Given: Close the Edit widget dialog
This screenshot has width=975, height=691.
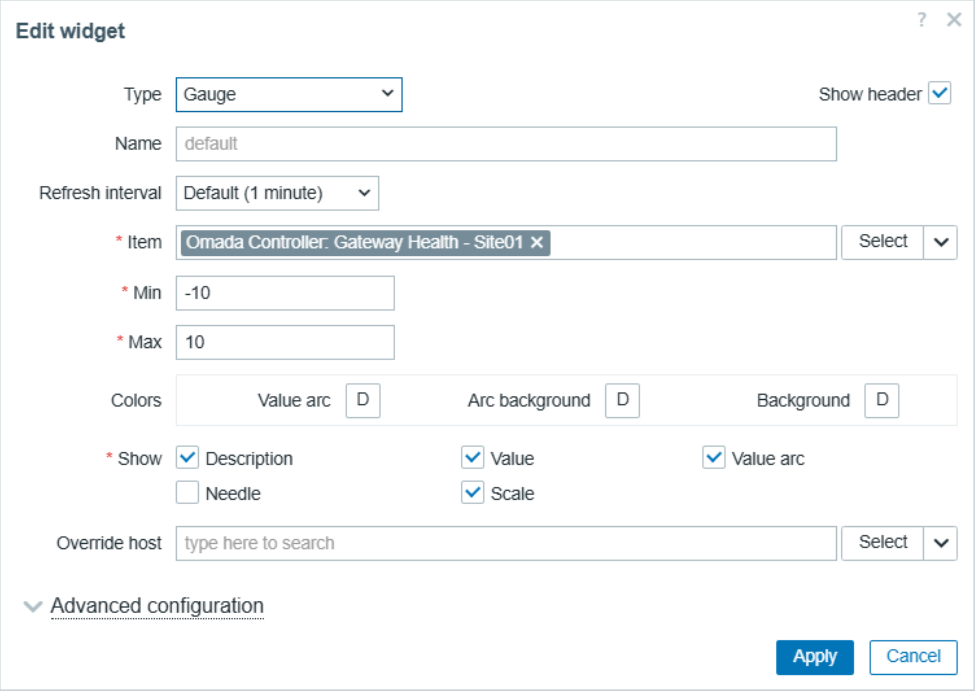Looking at the screenshot, I should [953, 20].
